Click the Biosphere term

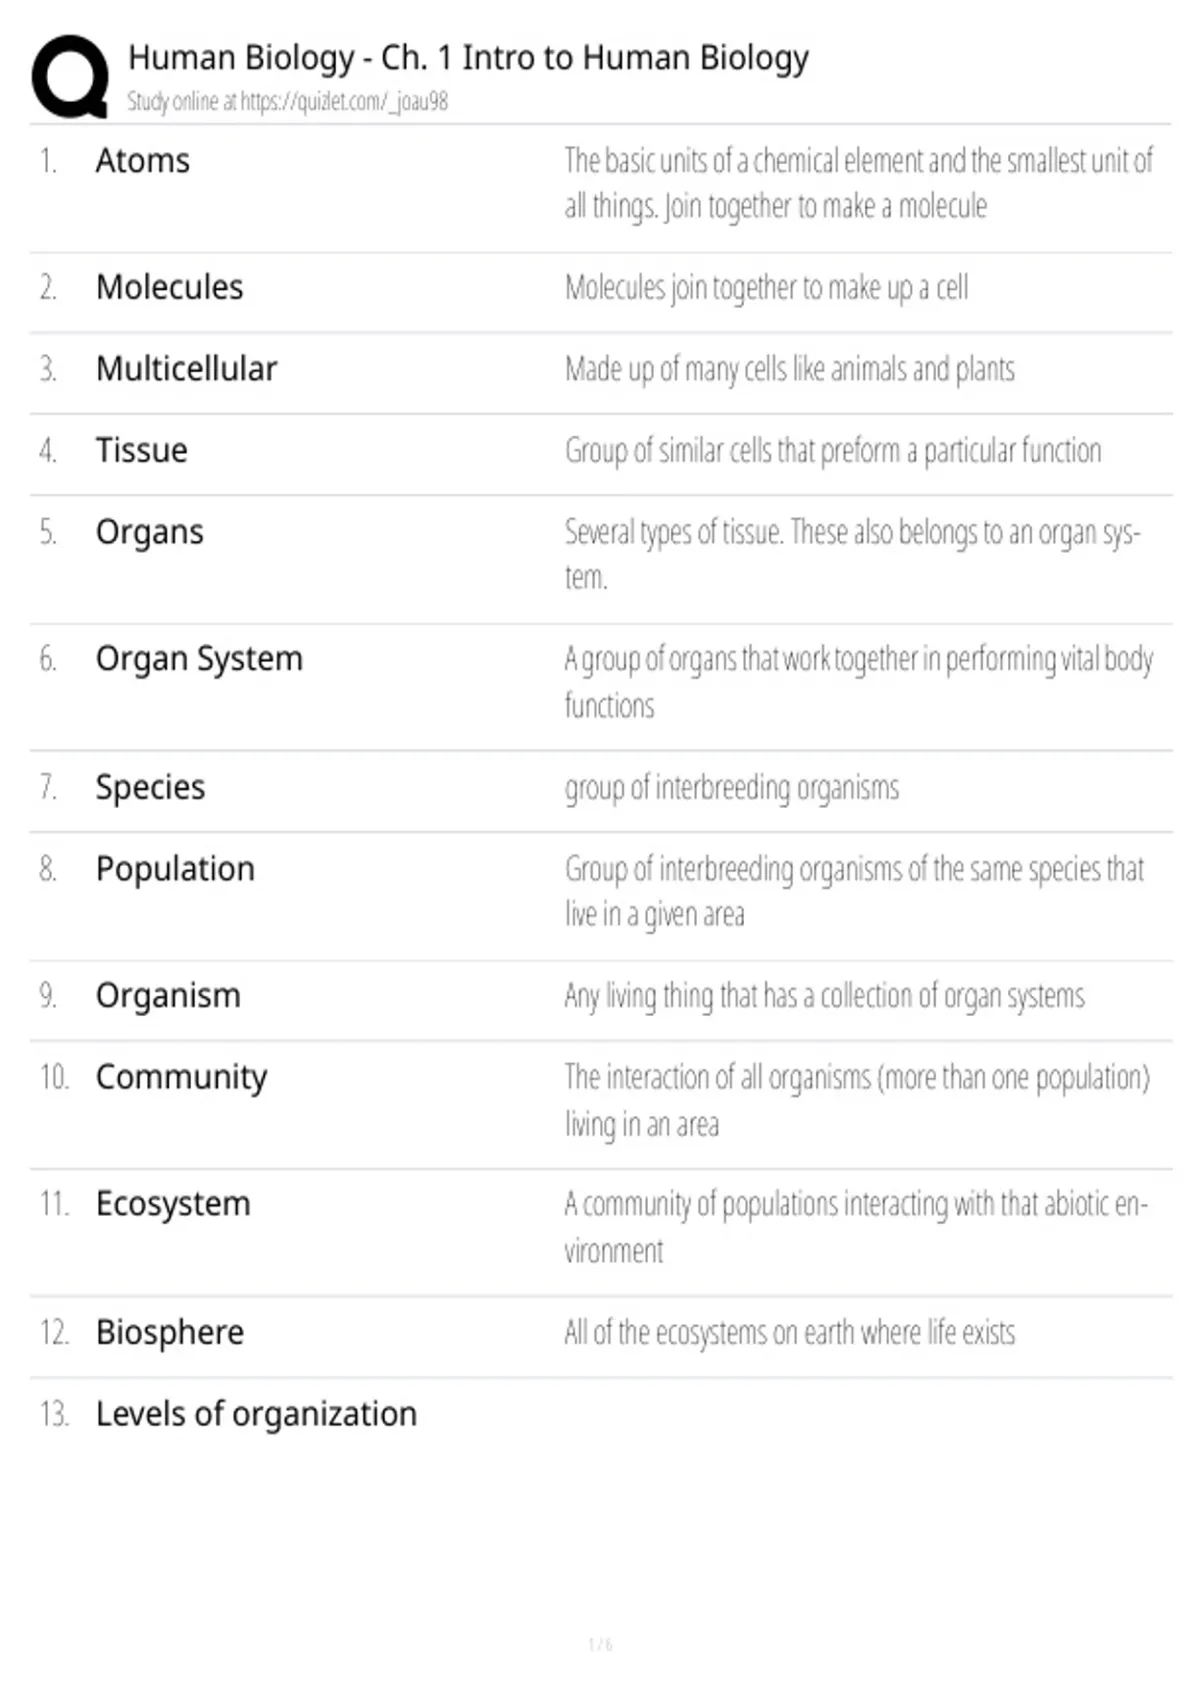[169, 1333]
